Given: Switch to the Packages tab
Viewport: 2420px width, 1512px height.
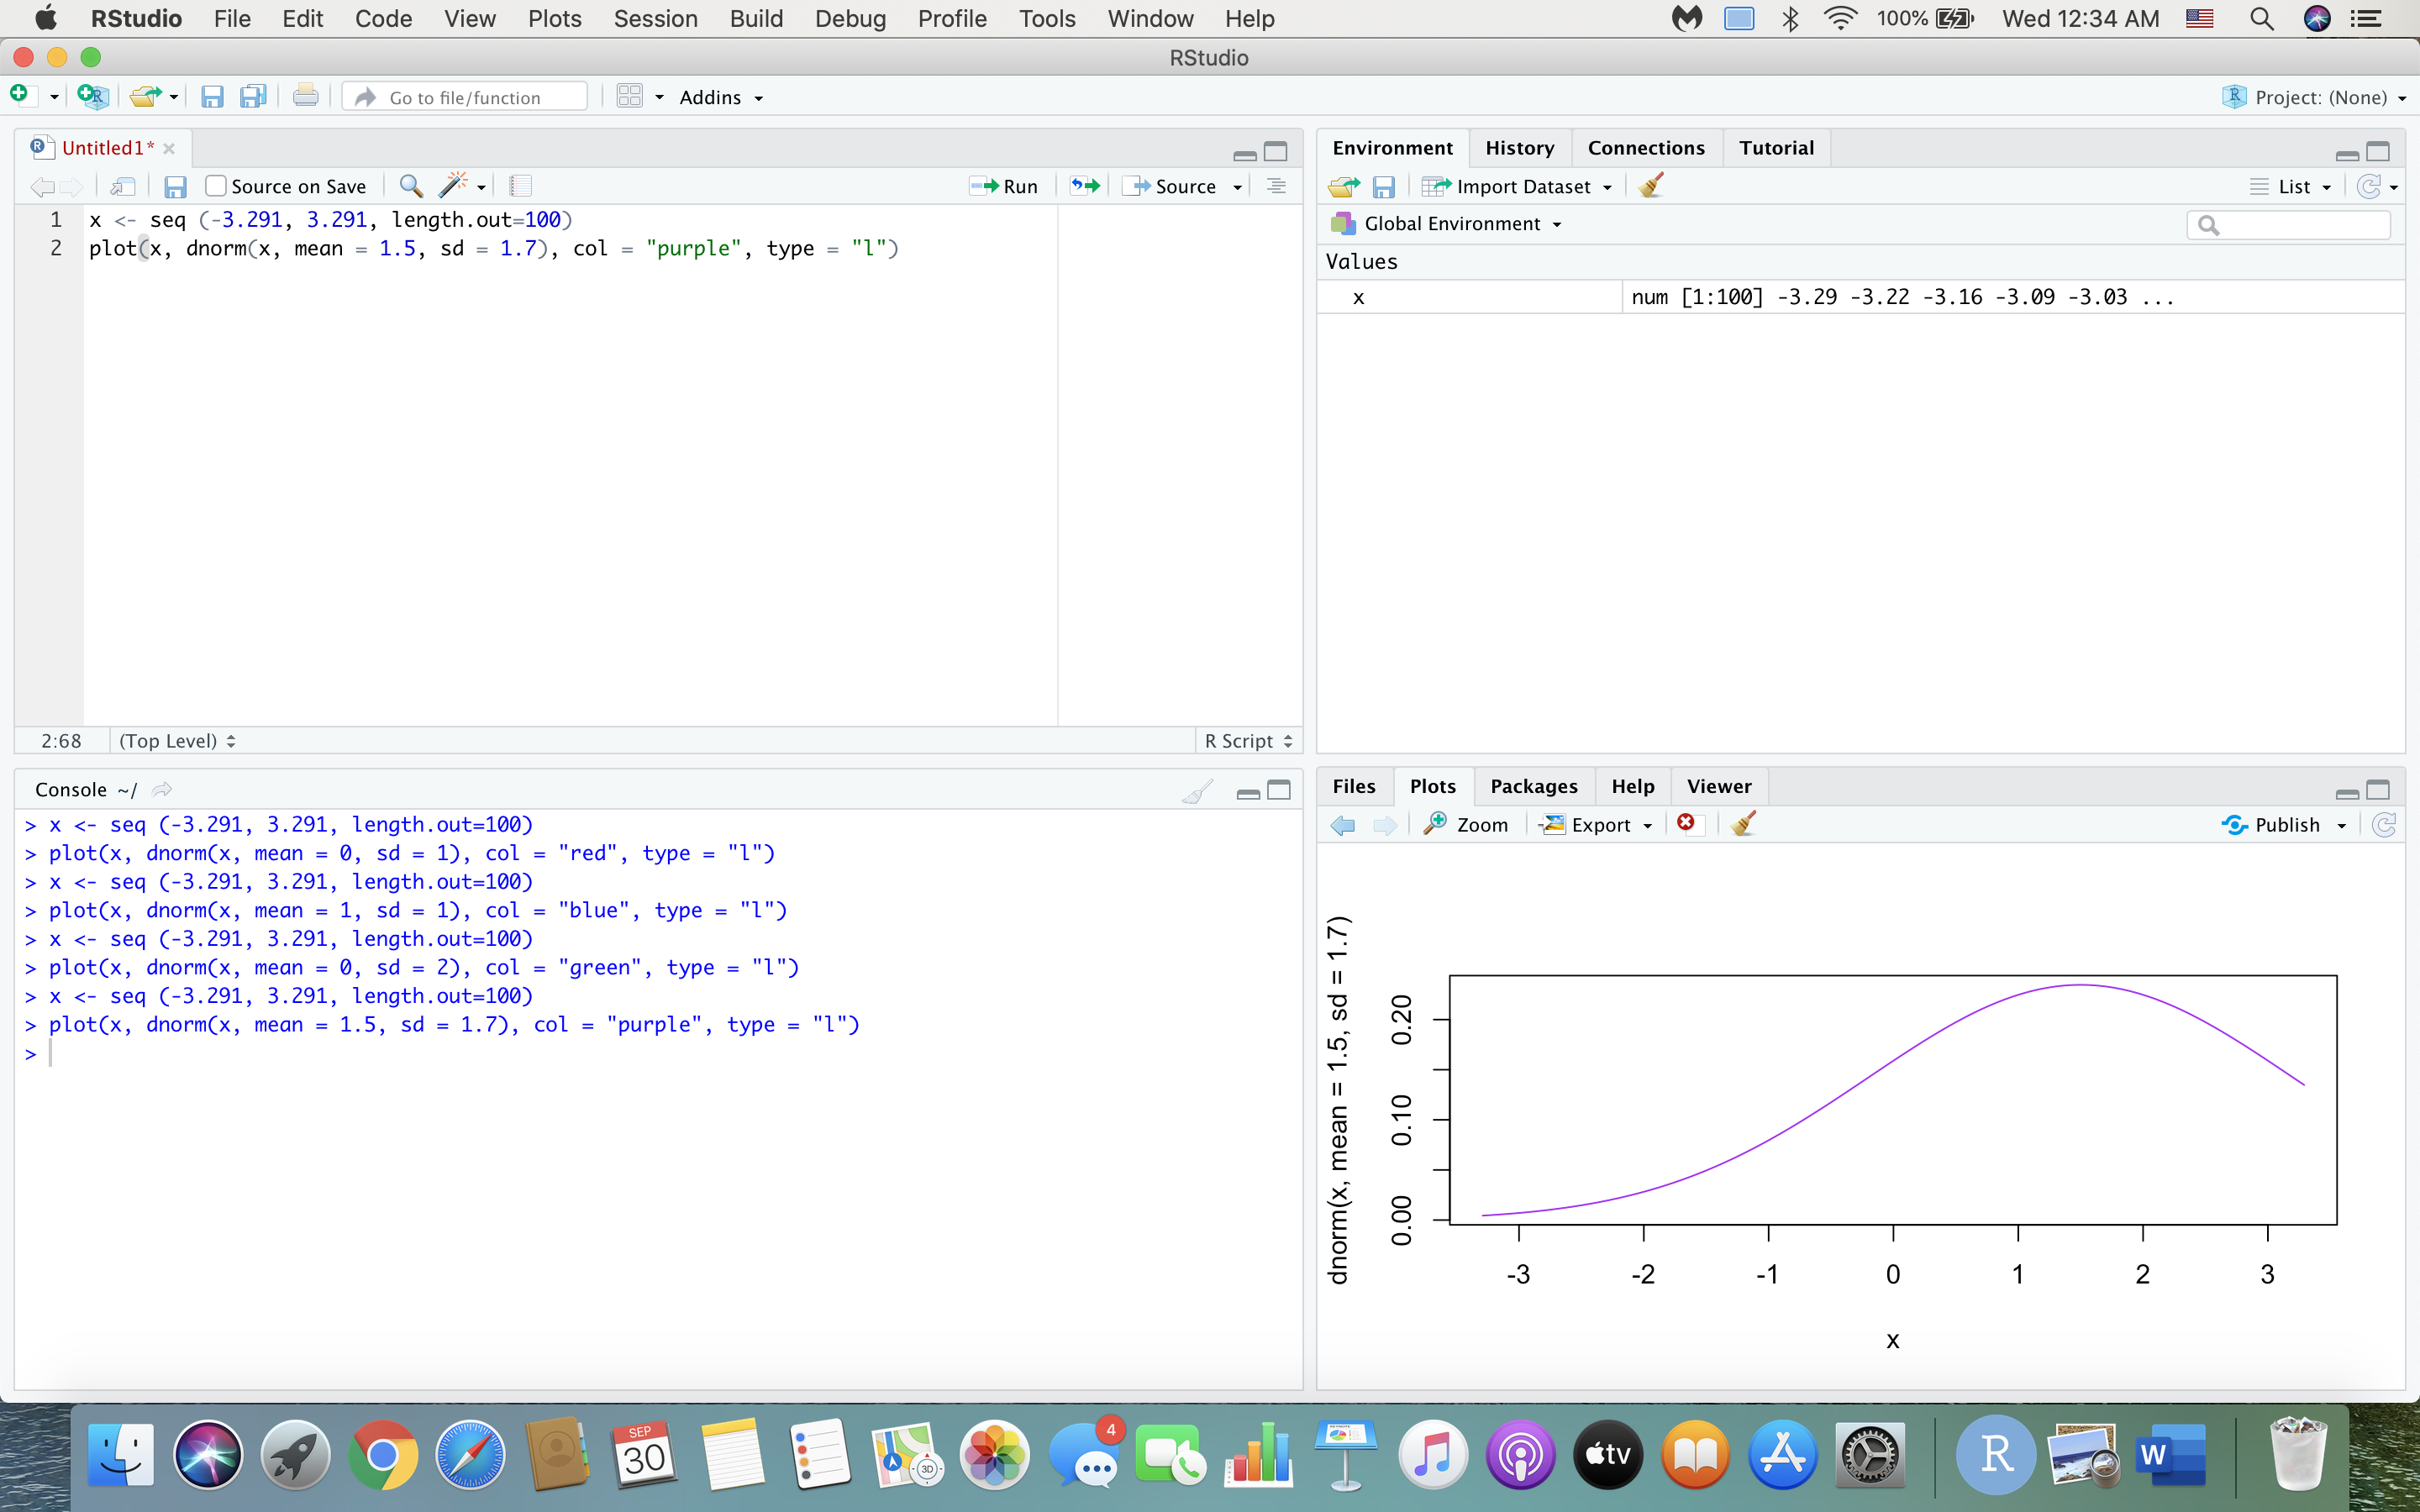Looking at the screenshot, I should pos(1533,786).
